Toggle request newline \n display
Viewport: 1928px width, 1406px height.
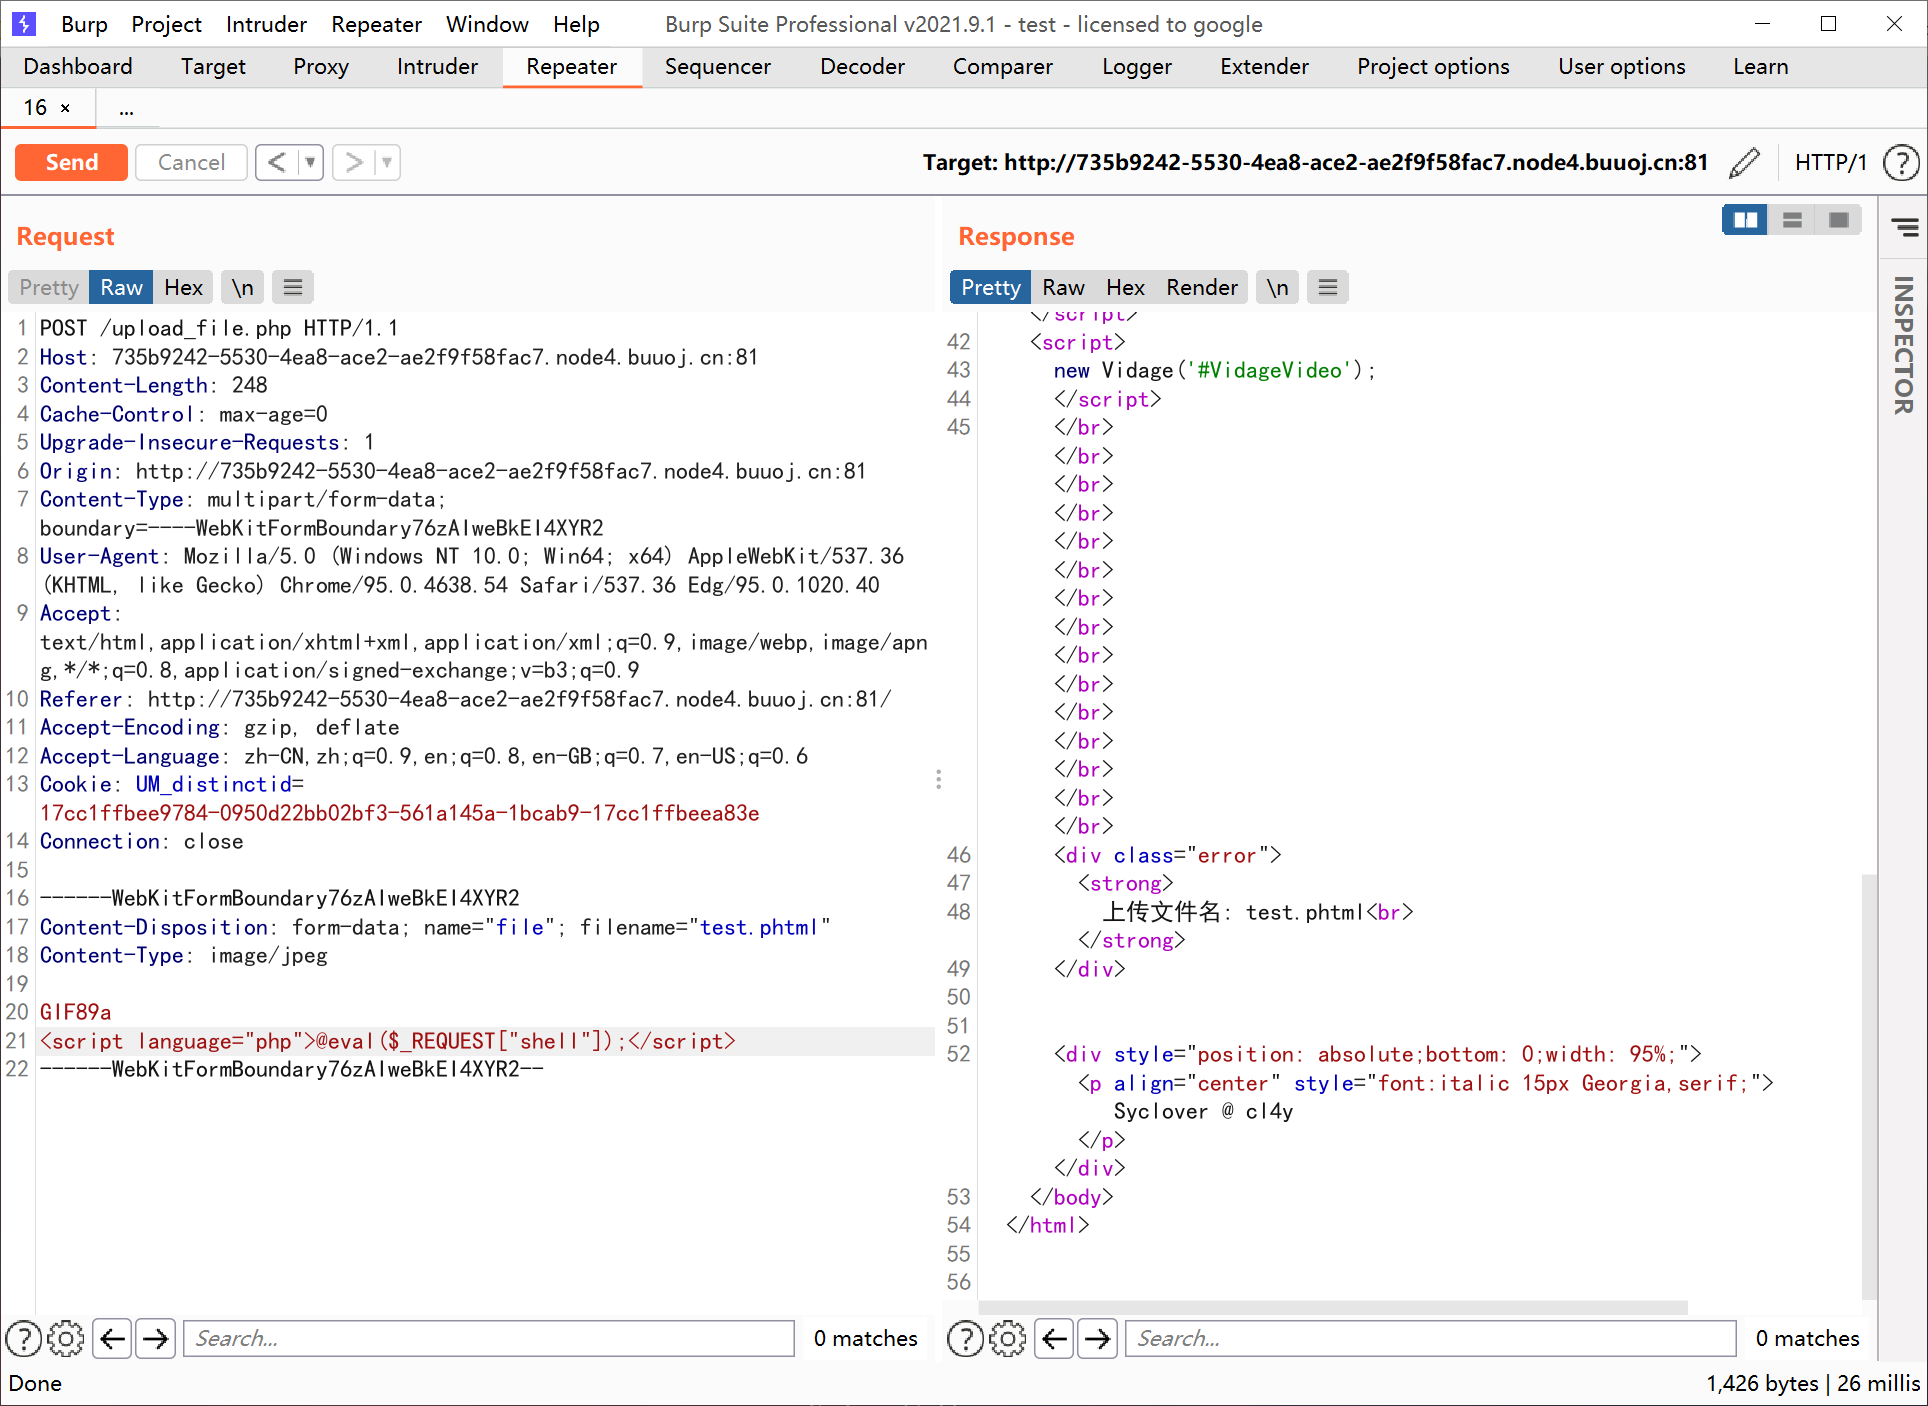click(243, 288)
